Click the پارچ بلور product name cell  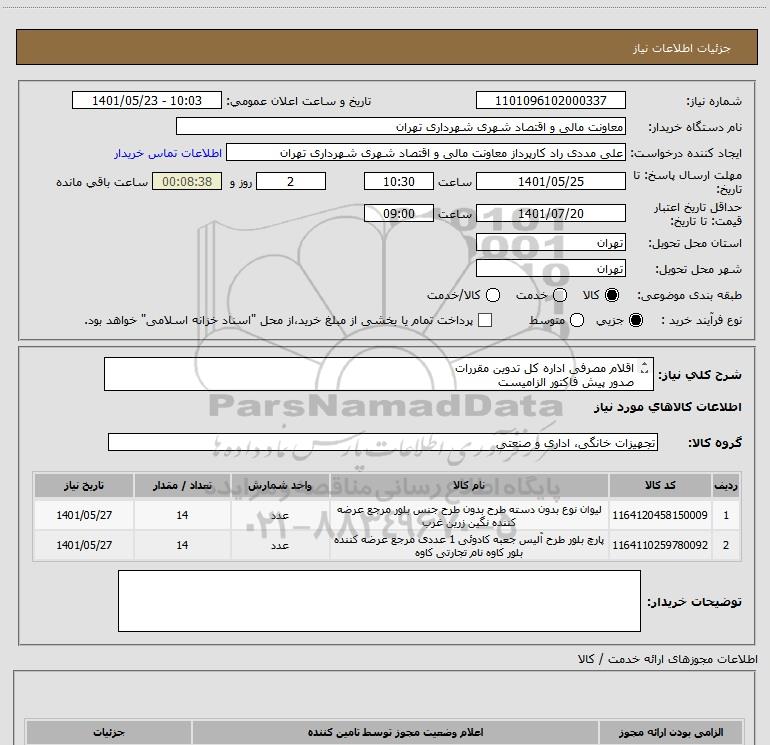469,546
